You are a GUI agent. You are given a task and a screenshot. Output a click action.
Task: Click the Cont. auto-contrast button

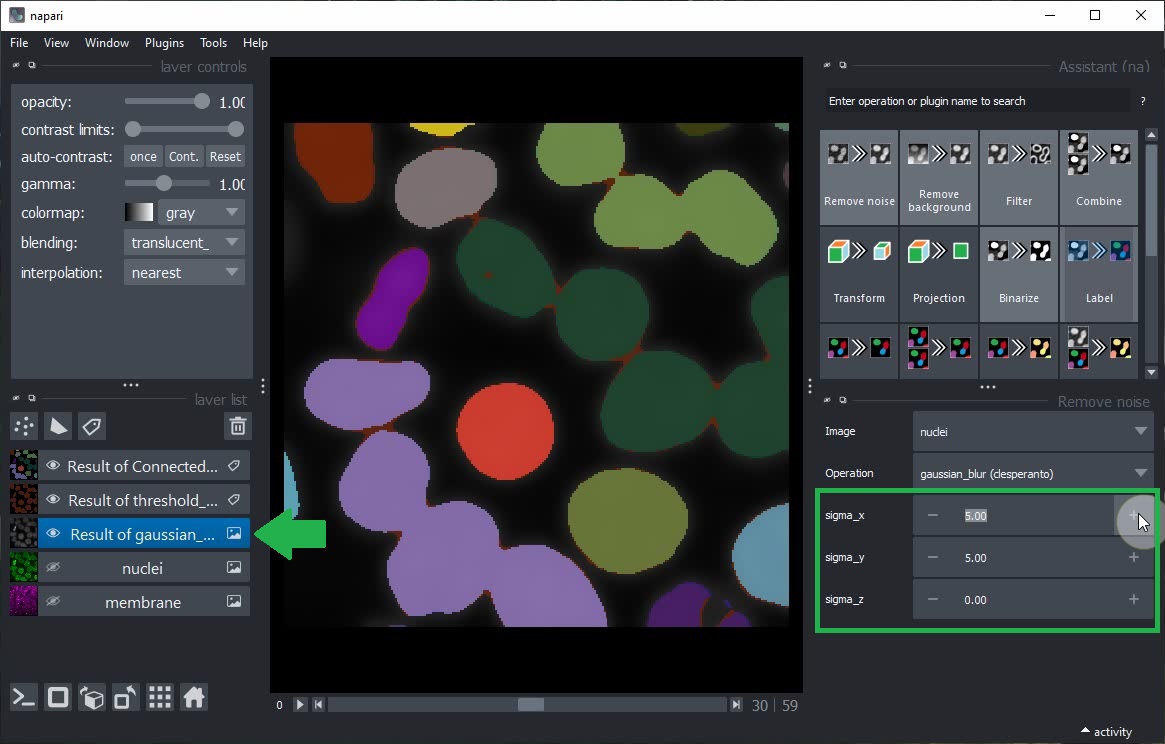tap(183, 156)
